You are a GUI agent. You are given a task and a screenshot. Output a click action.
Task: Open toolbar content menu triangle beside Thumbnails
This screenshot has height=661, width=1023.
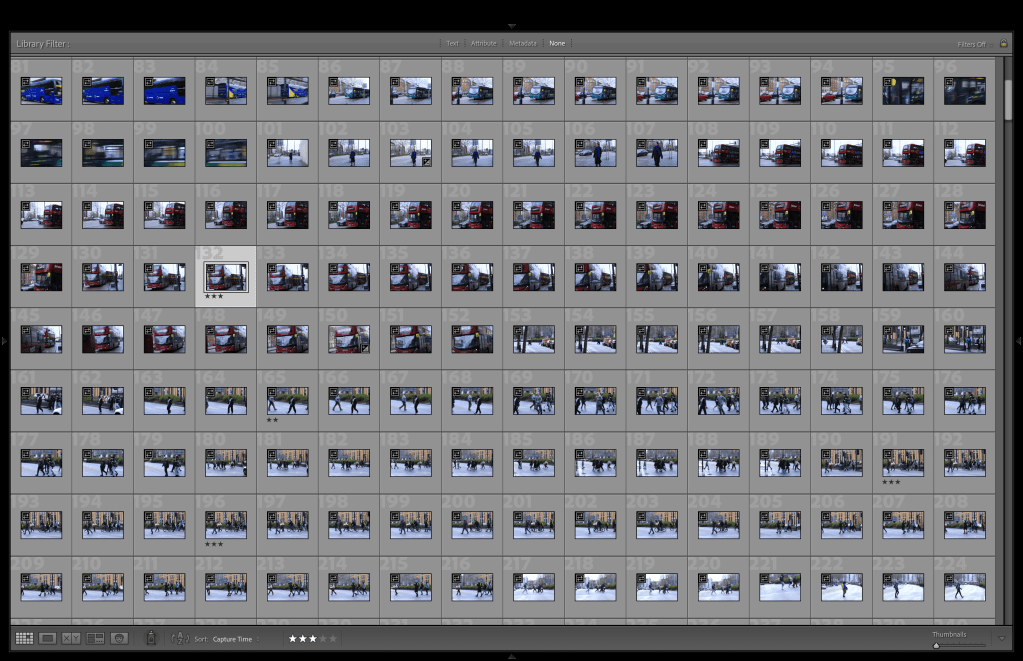tap(1003, 638)
